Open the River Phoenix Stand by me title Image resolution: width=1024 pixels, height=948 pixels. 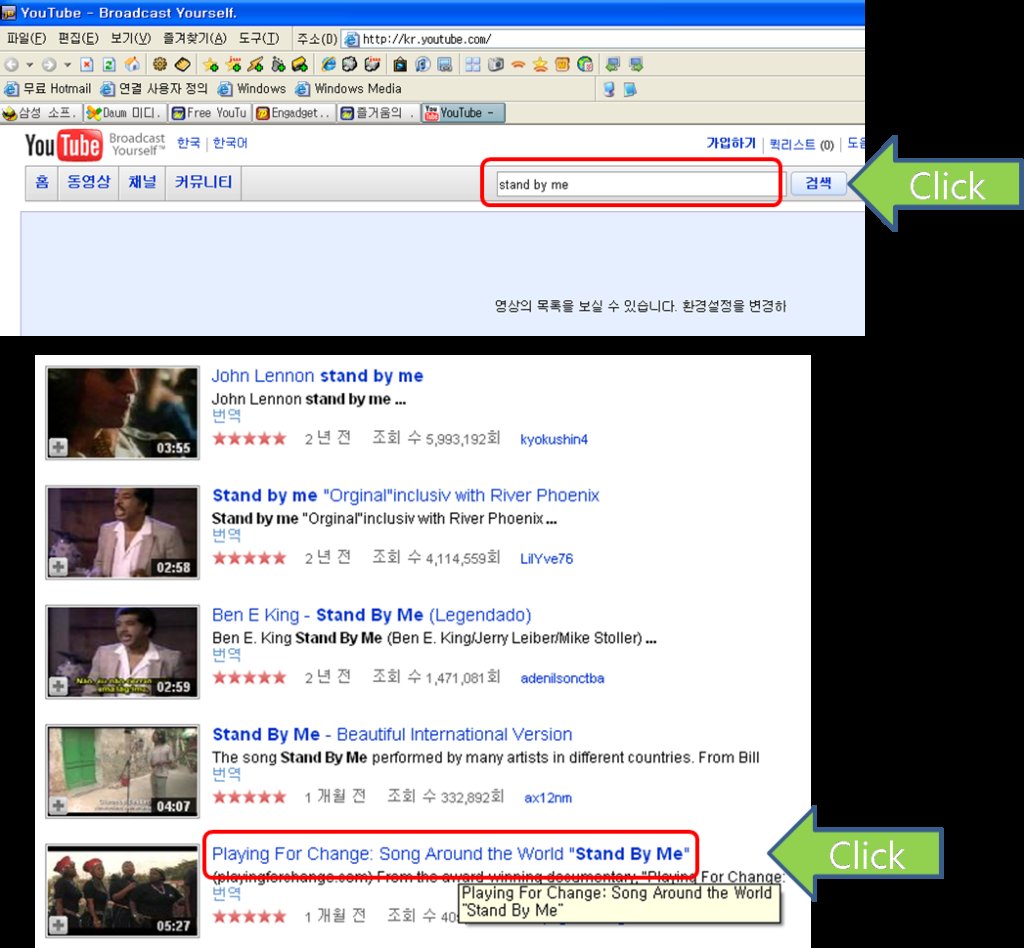pos(406,496)
